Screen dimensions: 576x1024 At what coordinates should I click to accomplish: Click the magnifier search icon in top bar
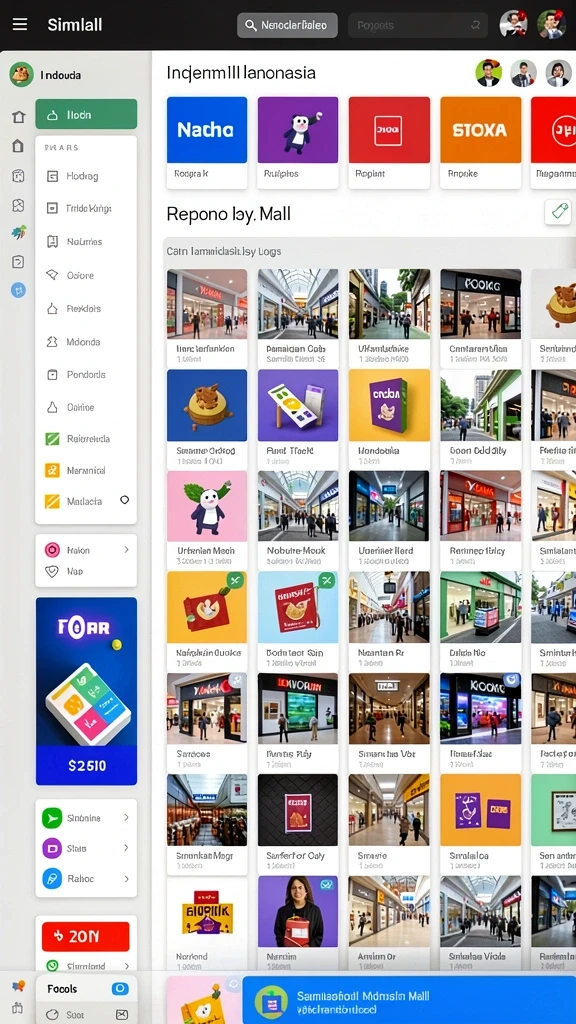250,25
